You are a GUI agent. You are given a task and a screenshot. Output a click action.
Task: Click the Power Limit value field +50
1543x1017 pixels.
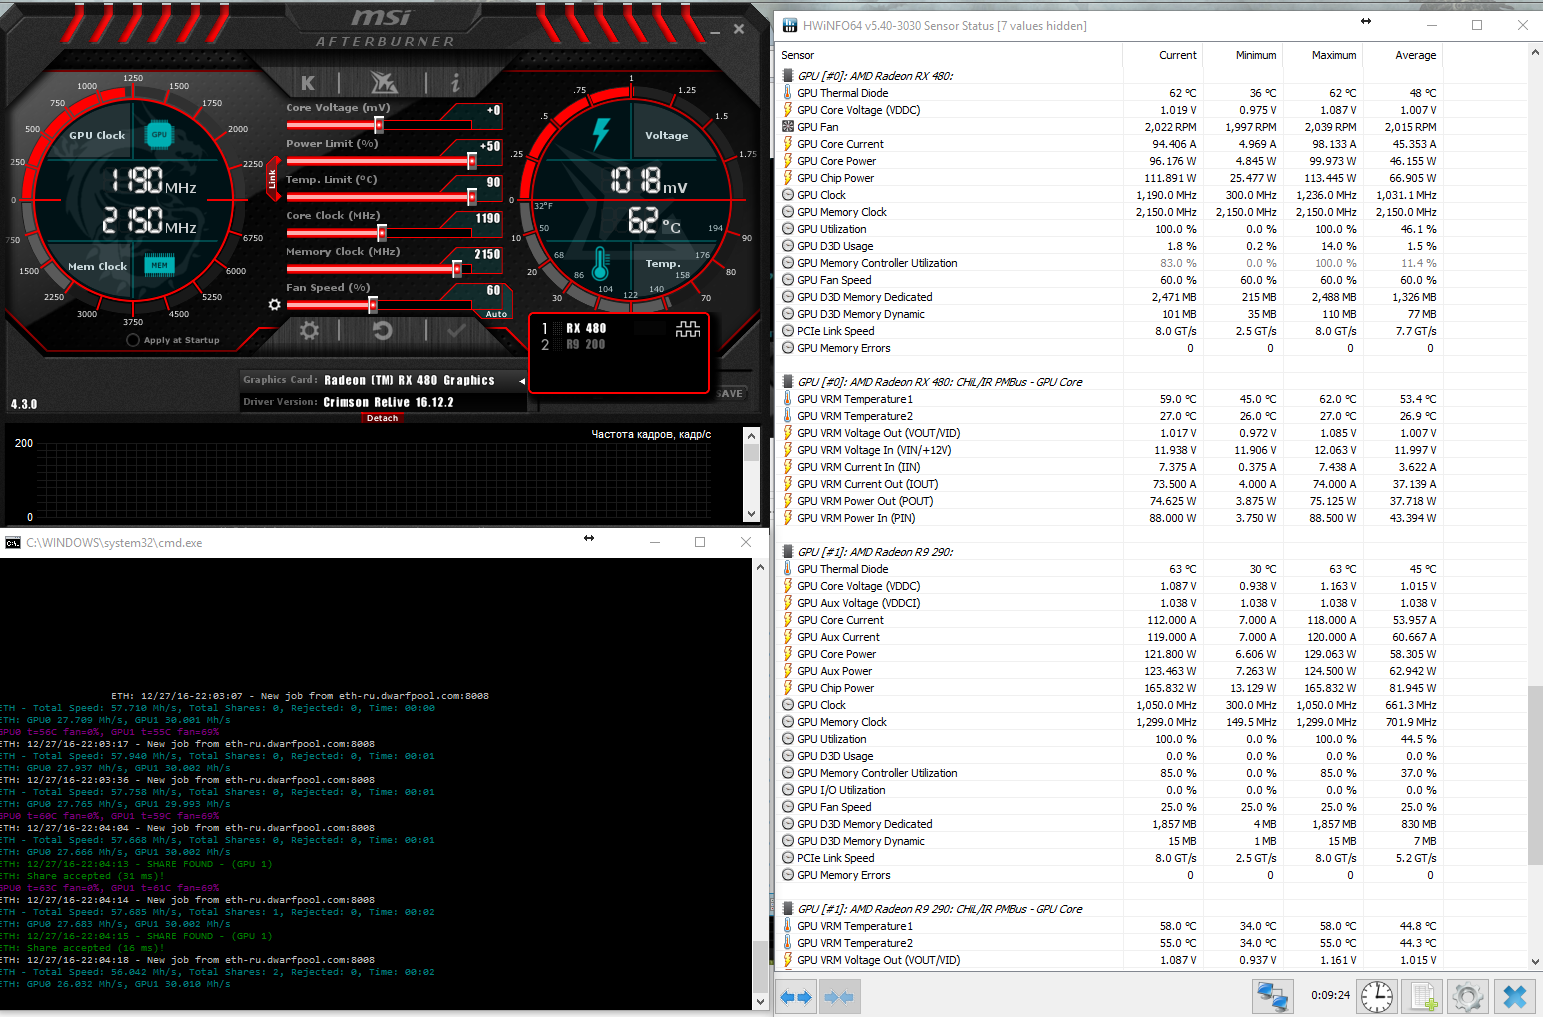pos(490,146)
